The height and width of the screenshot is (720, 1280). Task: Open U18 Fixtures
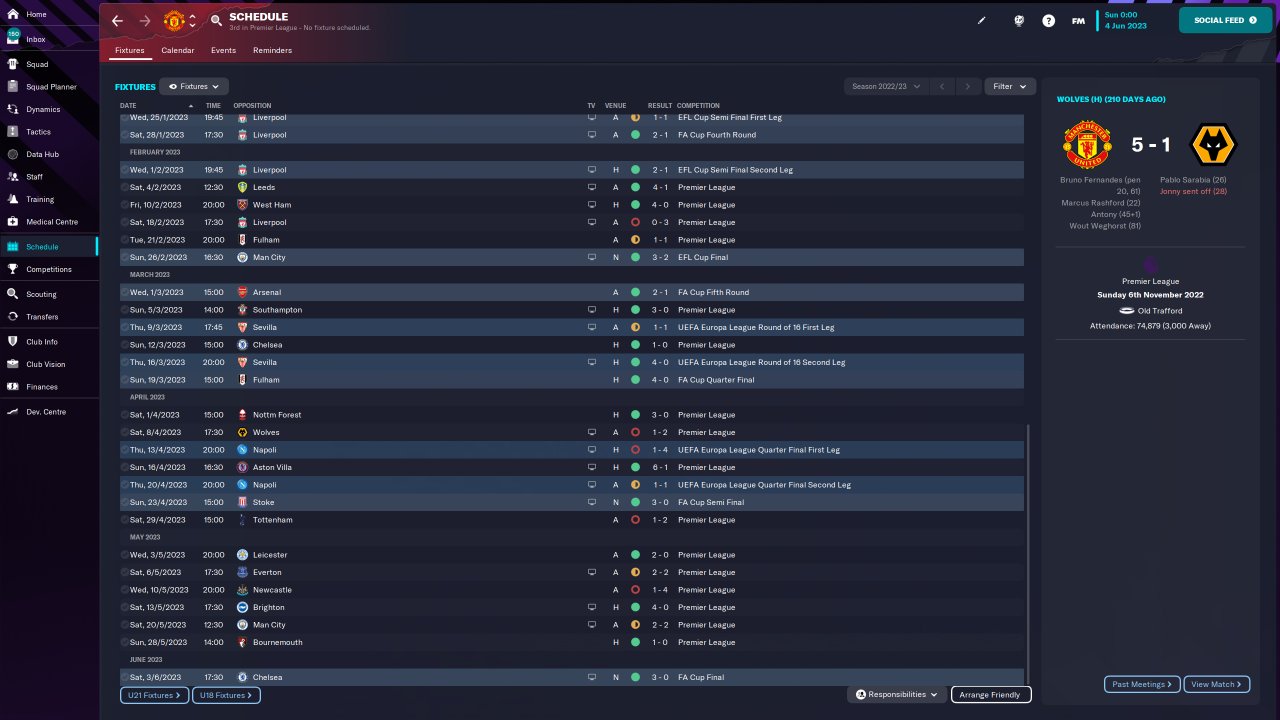226,695
